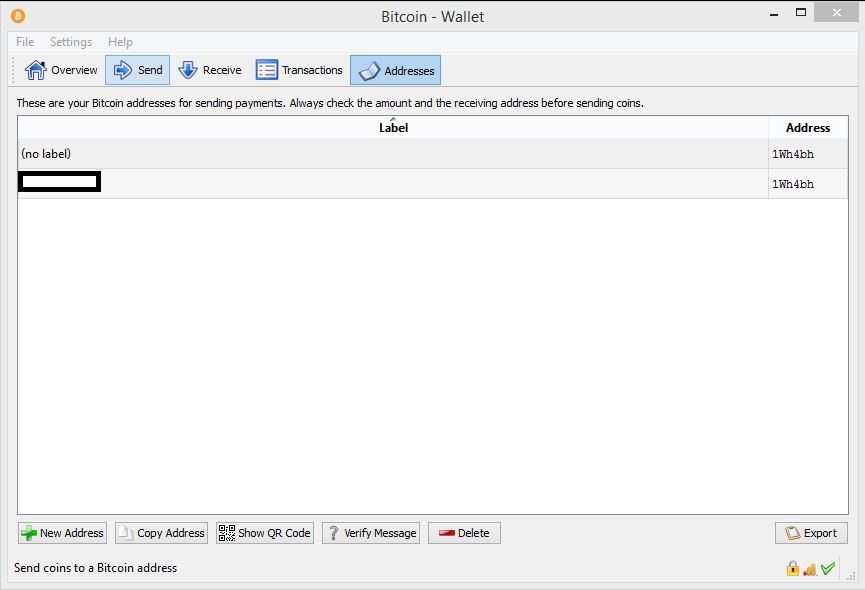Click the wallet lock status icon
Image resolution: width=865 pixels, height=590 pixels.
[x=793, y=568]
